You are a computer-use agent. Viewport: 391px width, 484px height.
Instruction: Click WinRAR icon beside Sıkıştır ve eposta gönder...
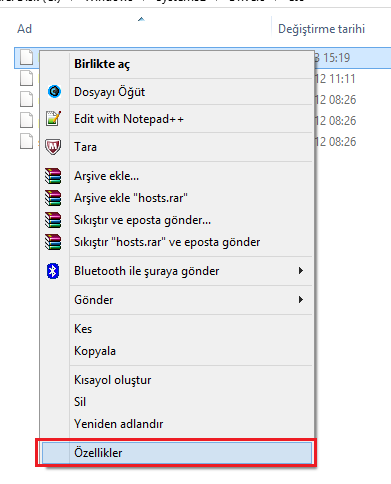53,220
